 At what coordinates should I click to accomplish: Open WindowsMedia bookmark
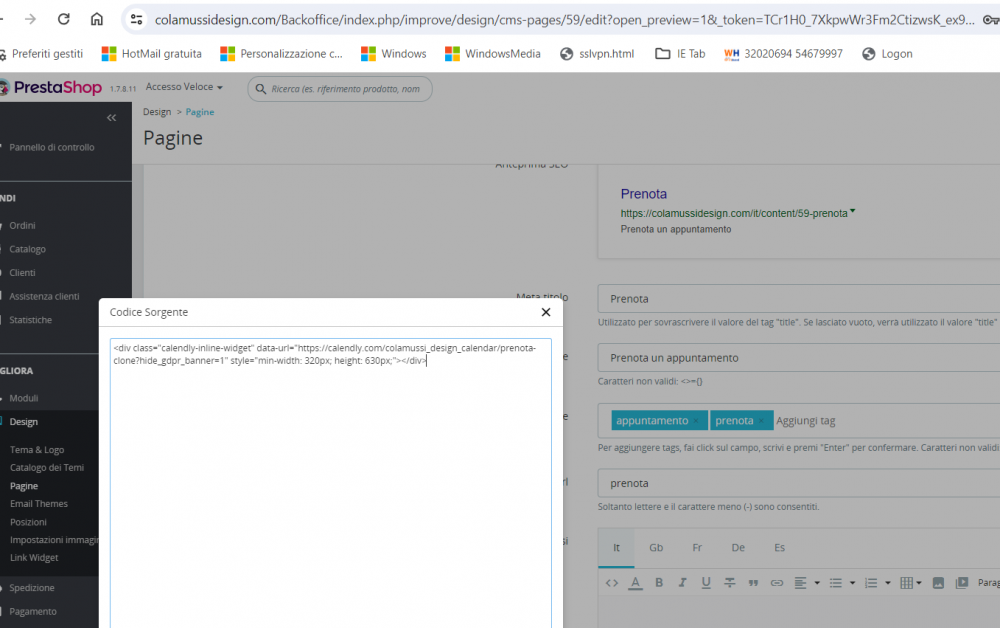(x=492, y=54)
